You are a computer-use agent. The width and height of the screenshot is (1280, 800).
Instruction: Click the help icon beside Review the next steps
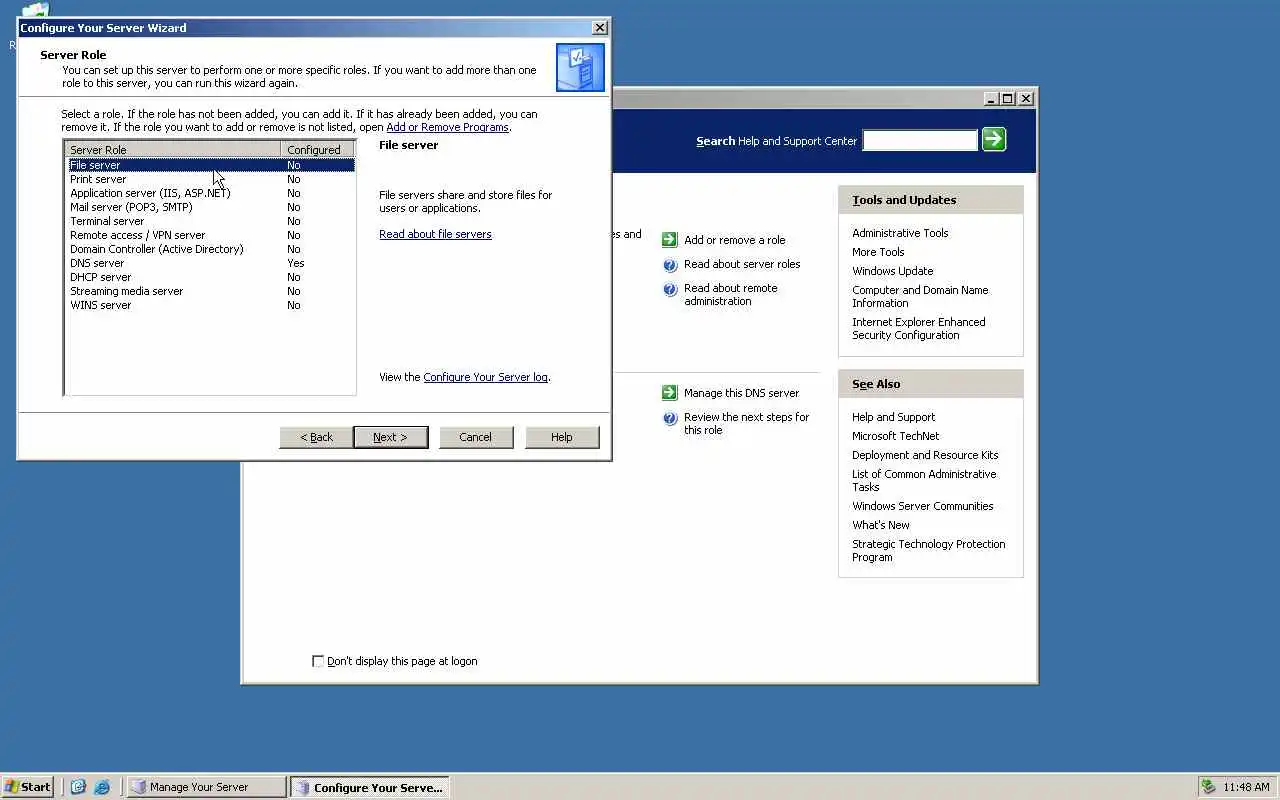670,419
